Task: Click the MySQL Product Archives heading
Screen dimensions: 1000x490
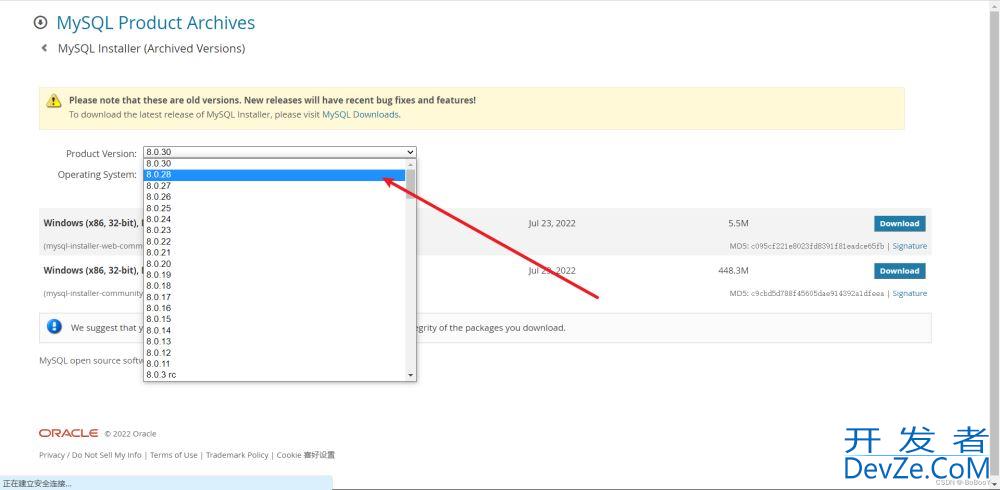Action: pos(156,23)
